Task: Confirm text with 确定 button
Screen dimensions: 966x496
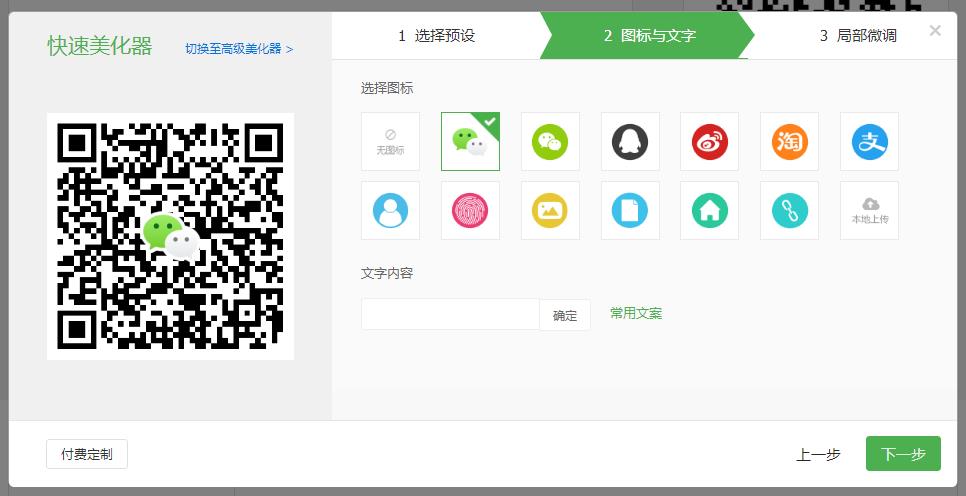Action: click(565, 315)
